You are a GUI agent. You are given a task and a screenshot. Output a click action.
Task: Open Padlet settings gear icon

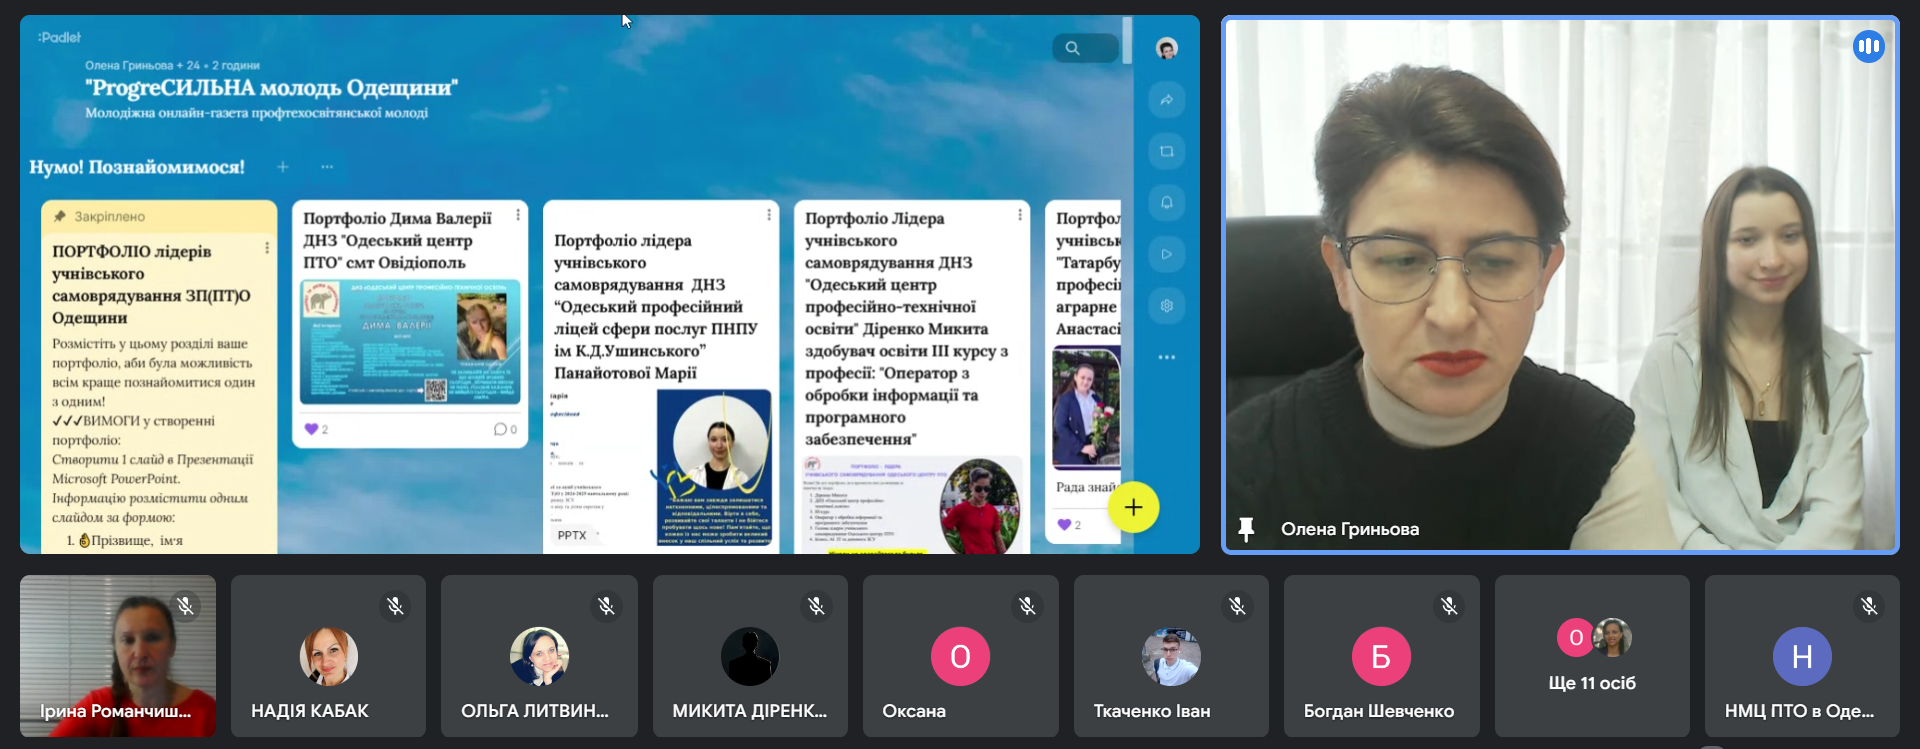coord(1166,306)
